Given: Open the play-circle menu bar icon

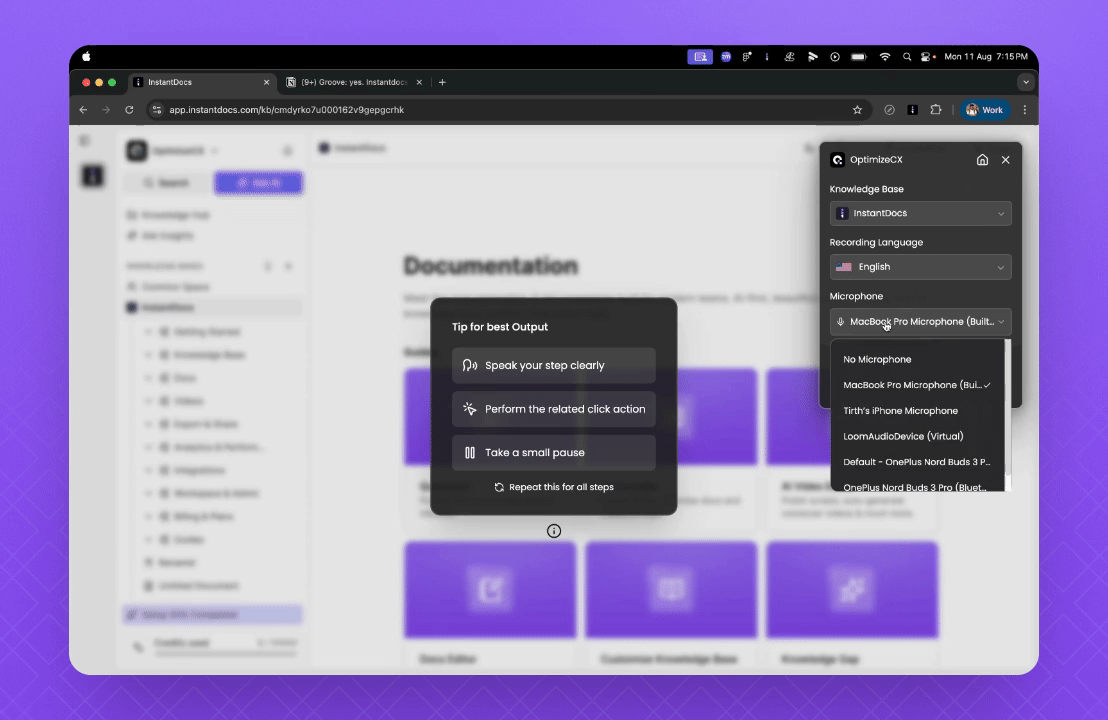Looking at the screenshot, I should (835, 57).
